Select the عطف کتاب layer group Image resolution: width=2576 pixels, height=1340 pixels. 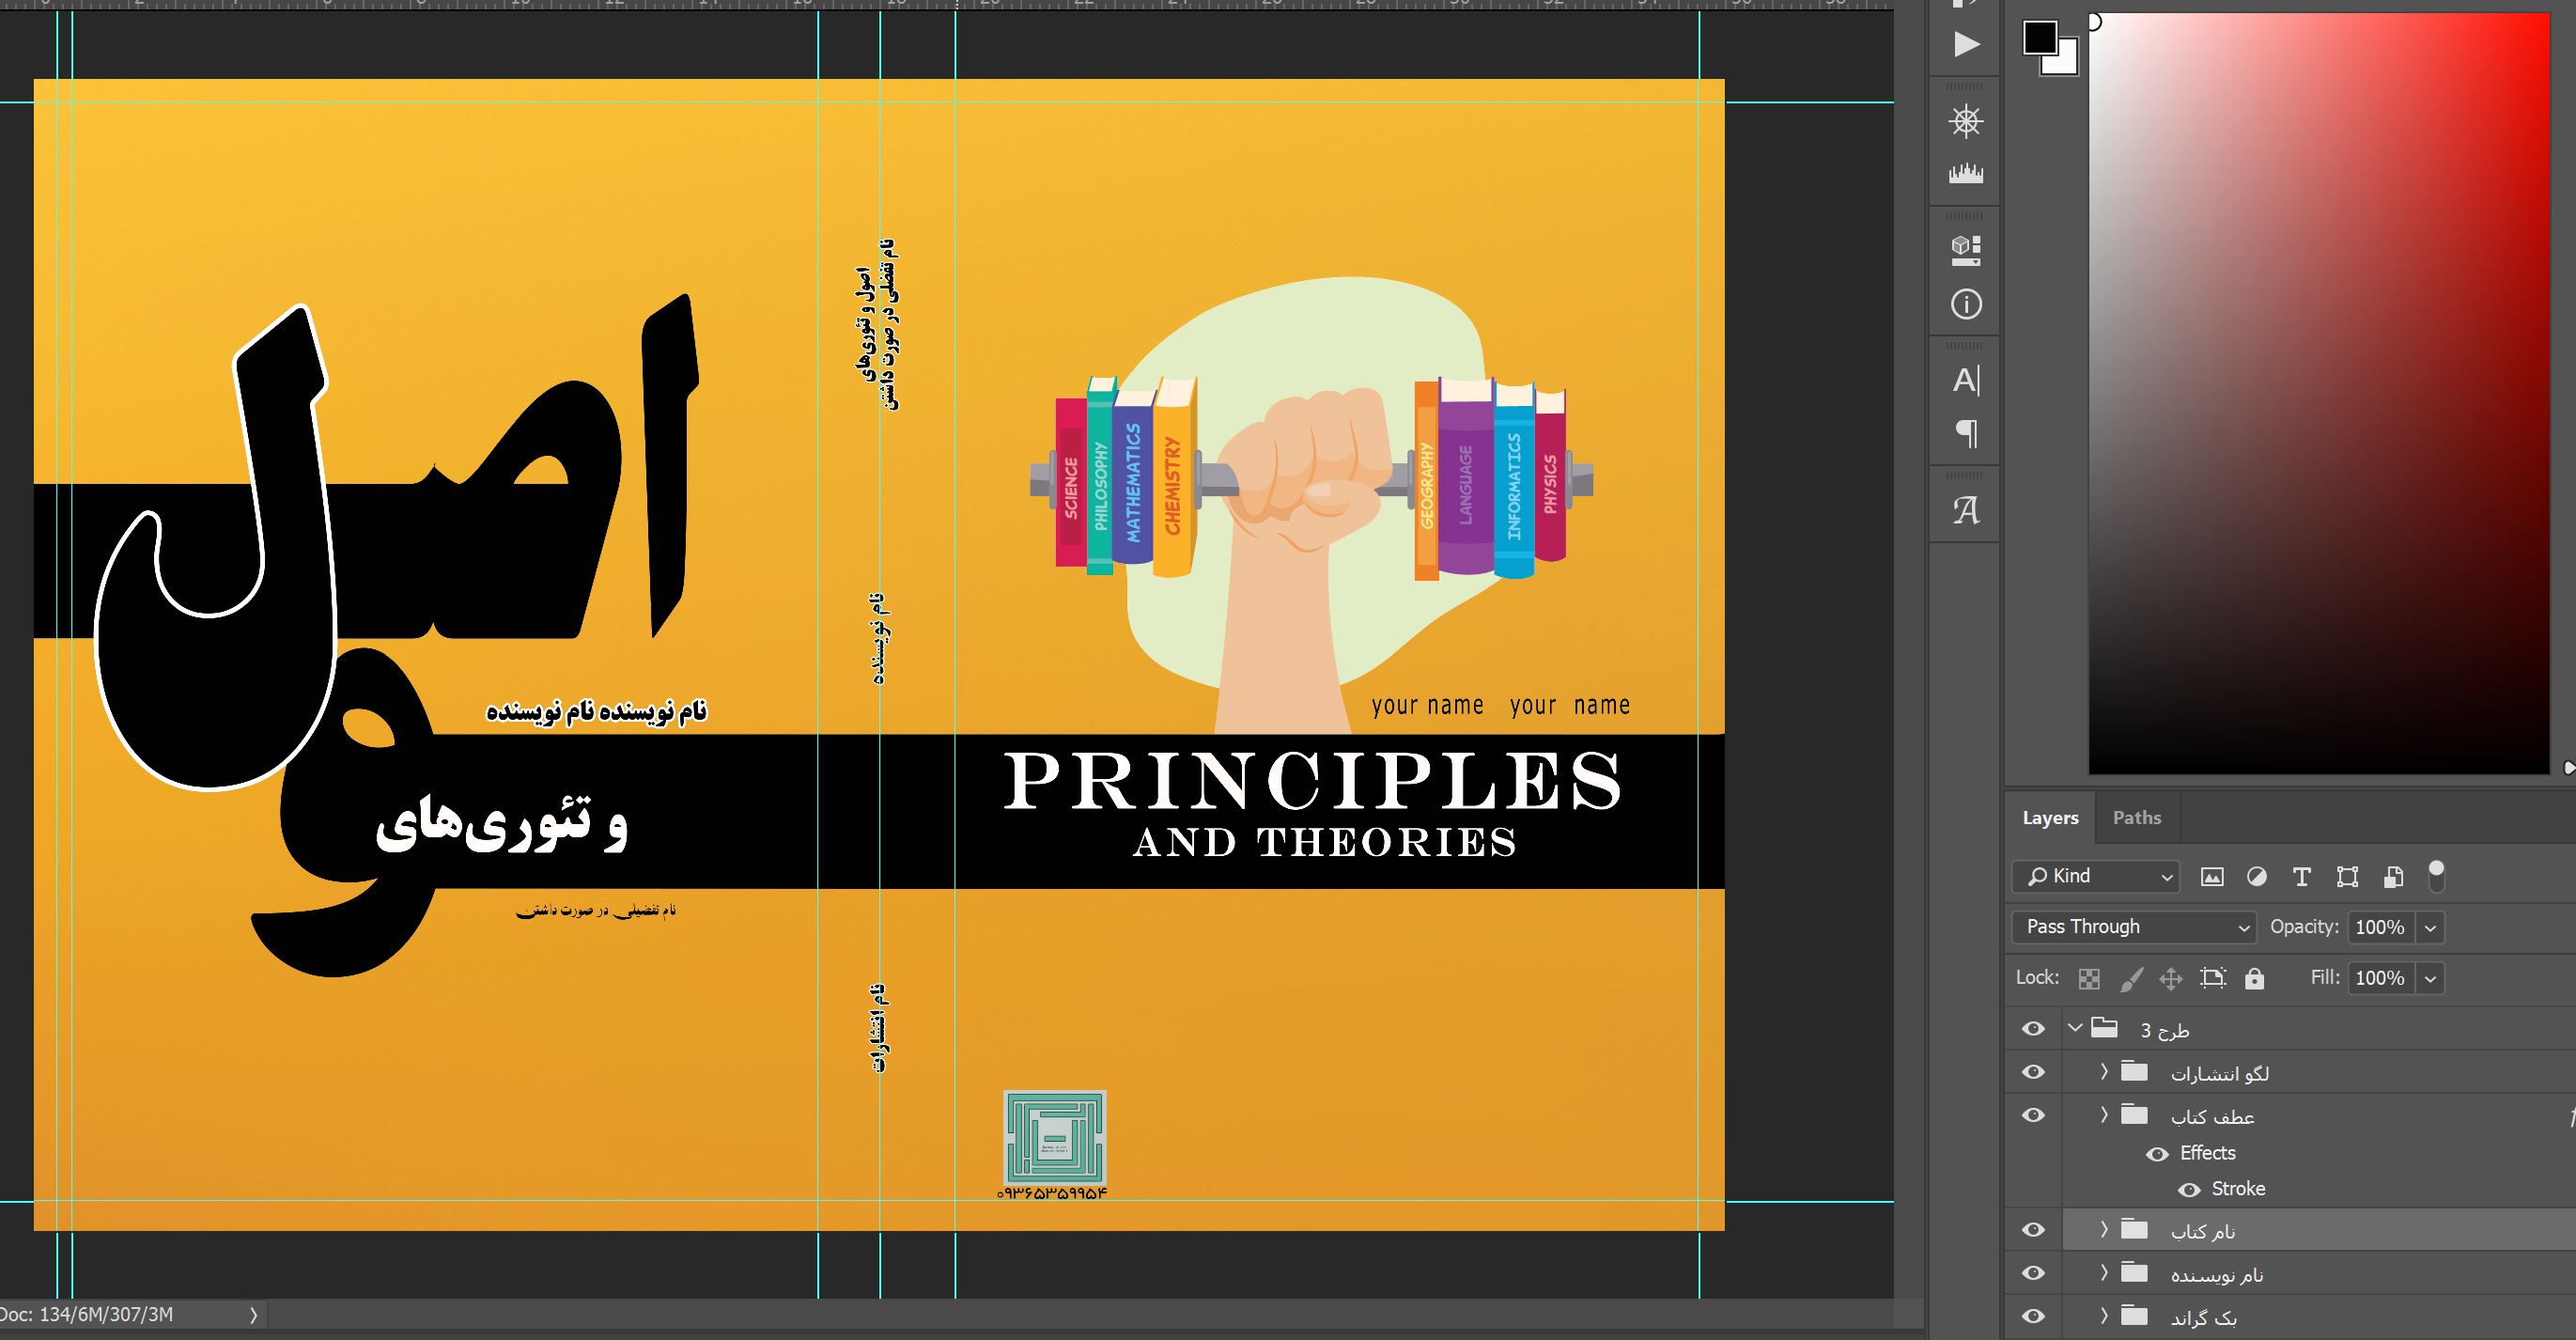pyautogui.click(x=2211, y=1116)
